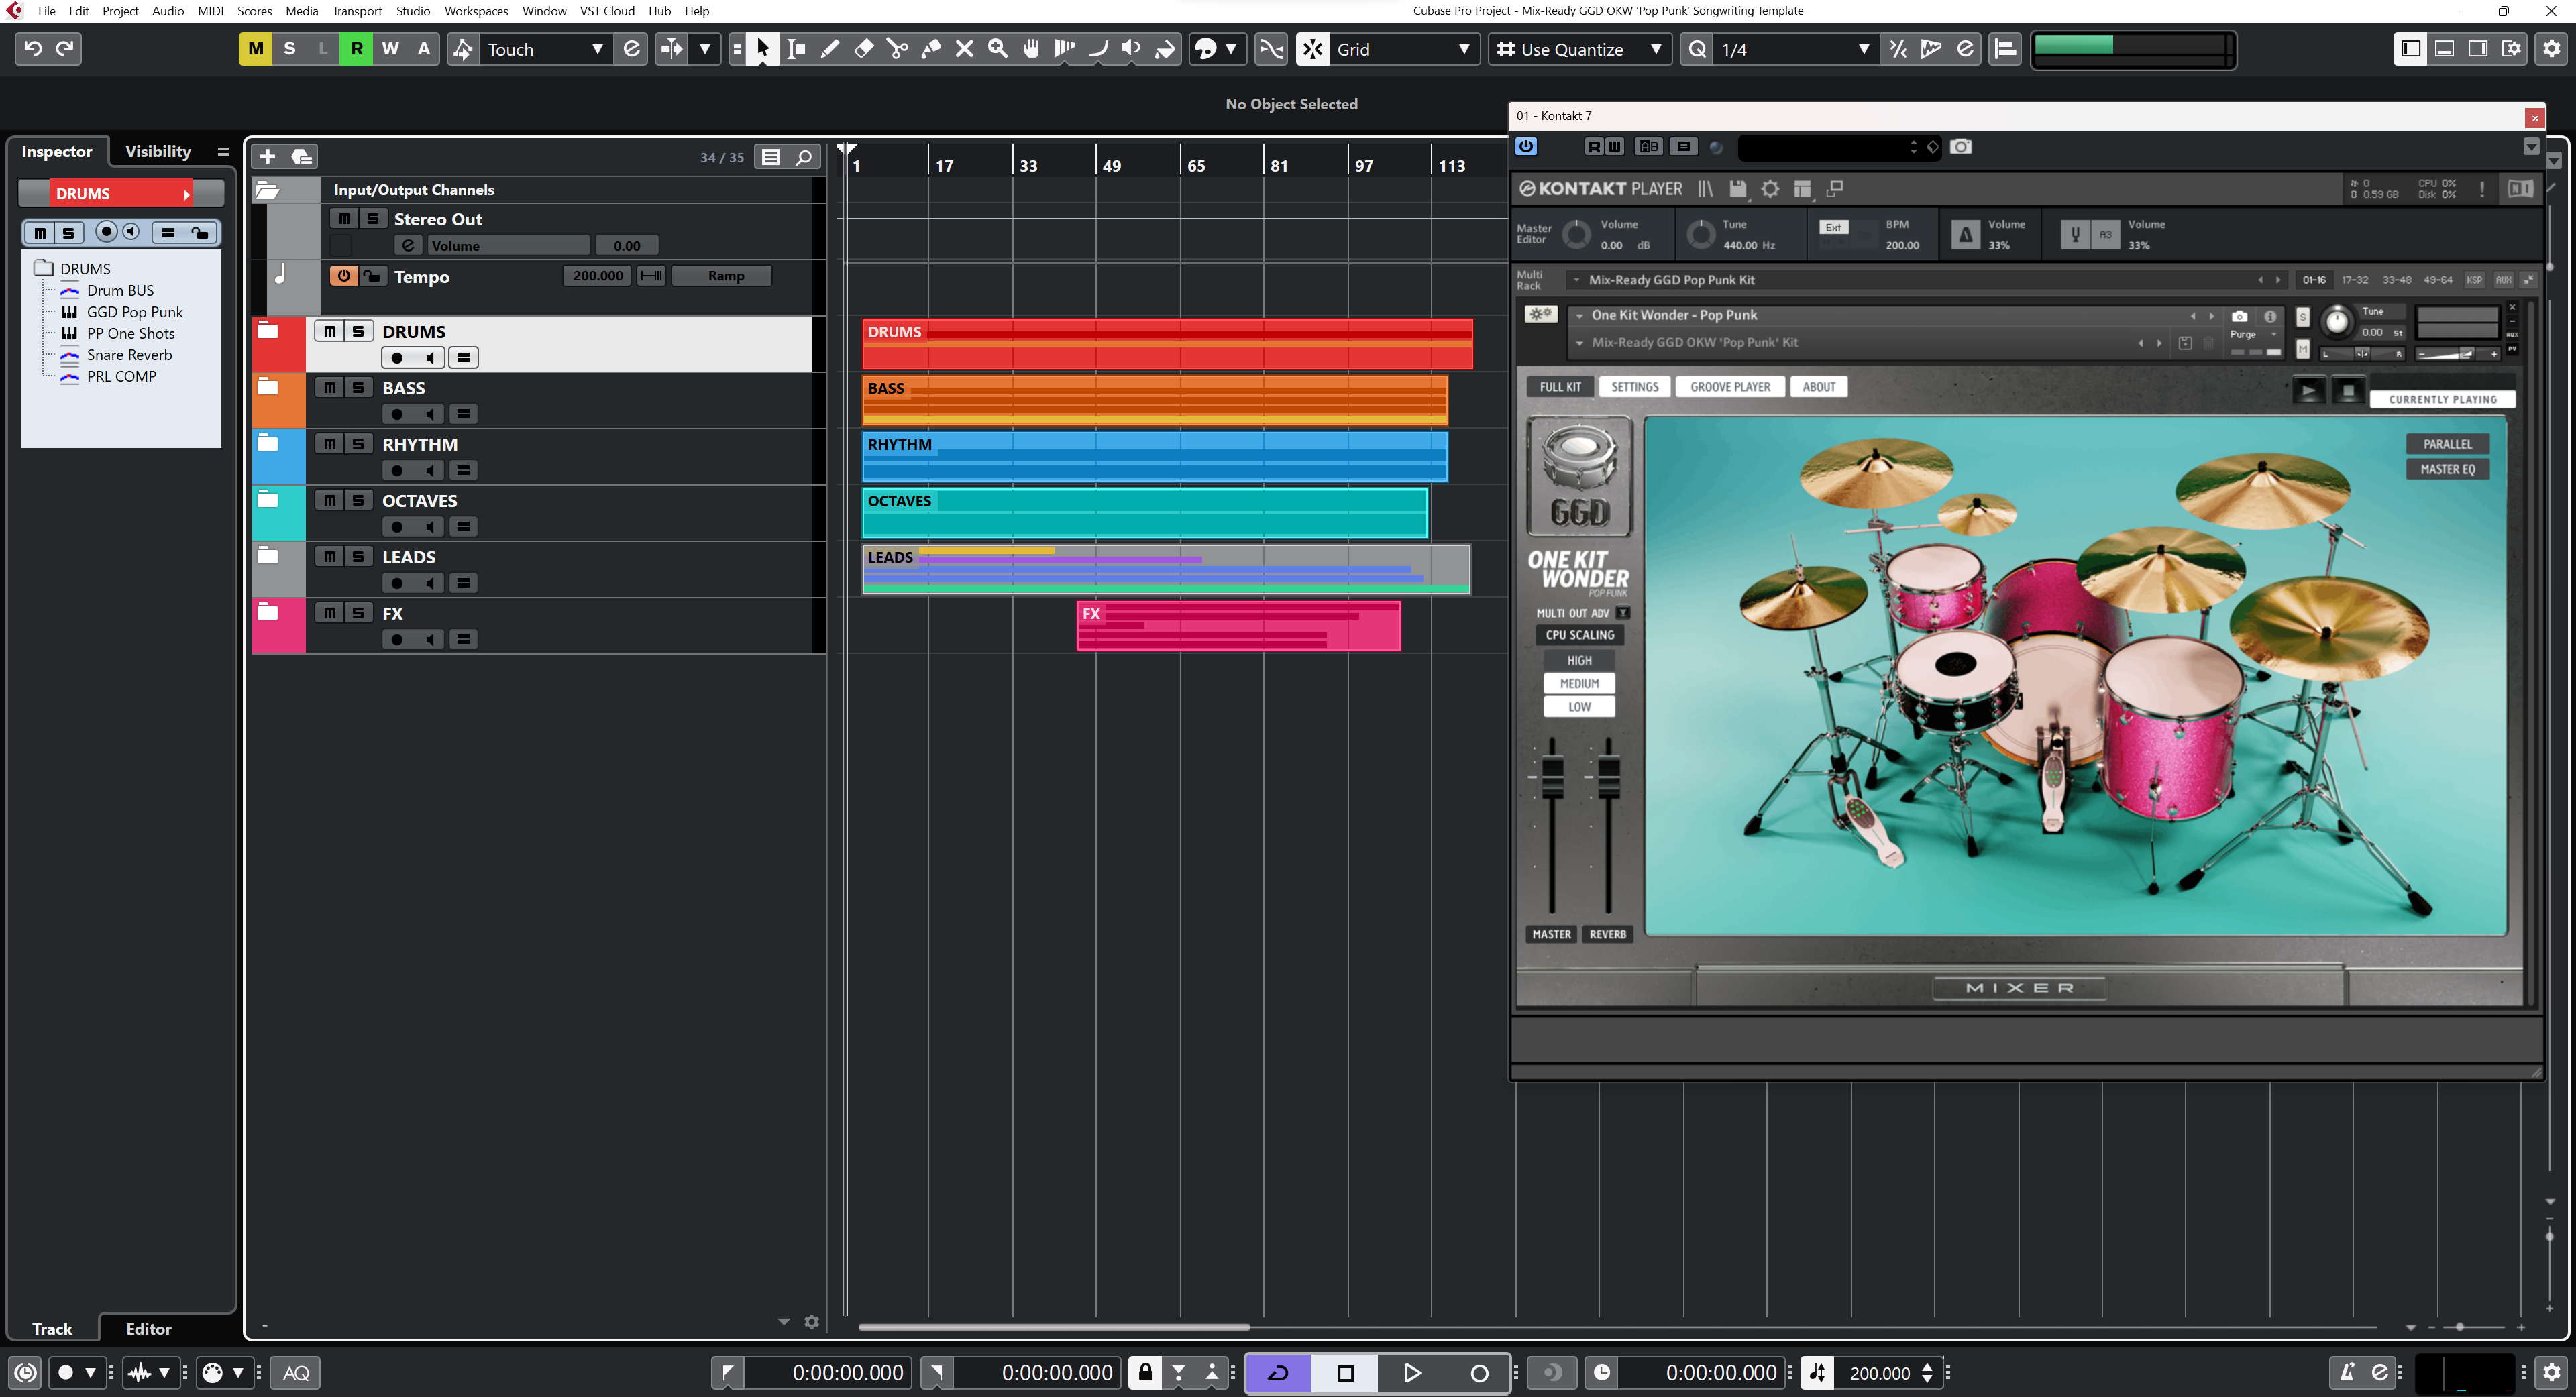The height and width of the screenshot is (1397, 2576).
Task: Select the Eraser tool
Action: tap(864, 49)
